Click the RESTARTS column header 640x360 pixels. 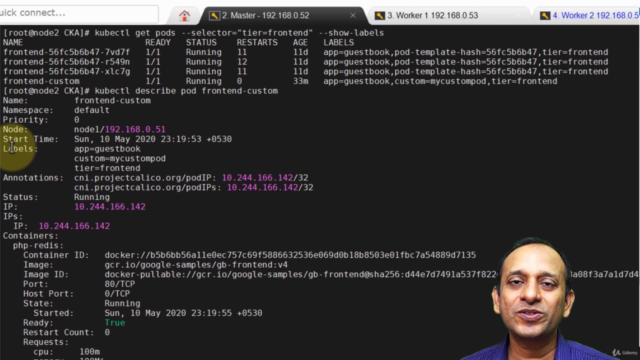pos(257,42)
